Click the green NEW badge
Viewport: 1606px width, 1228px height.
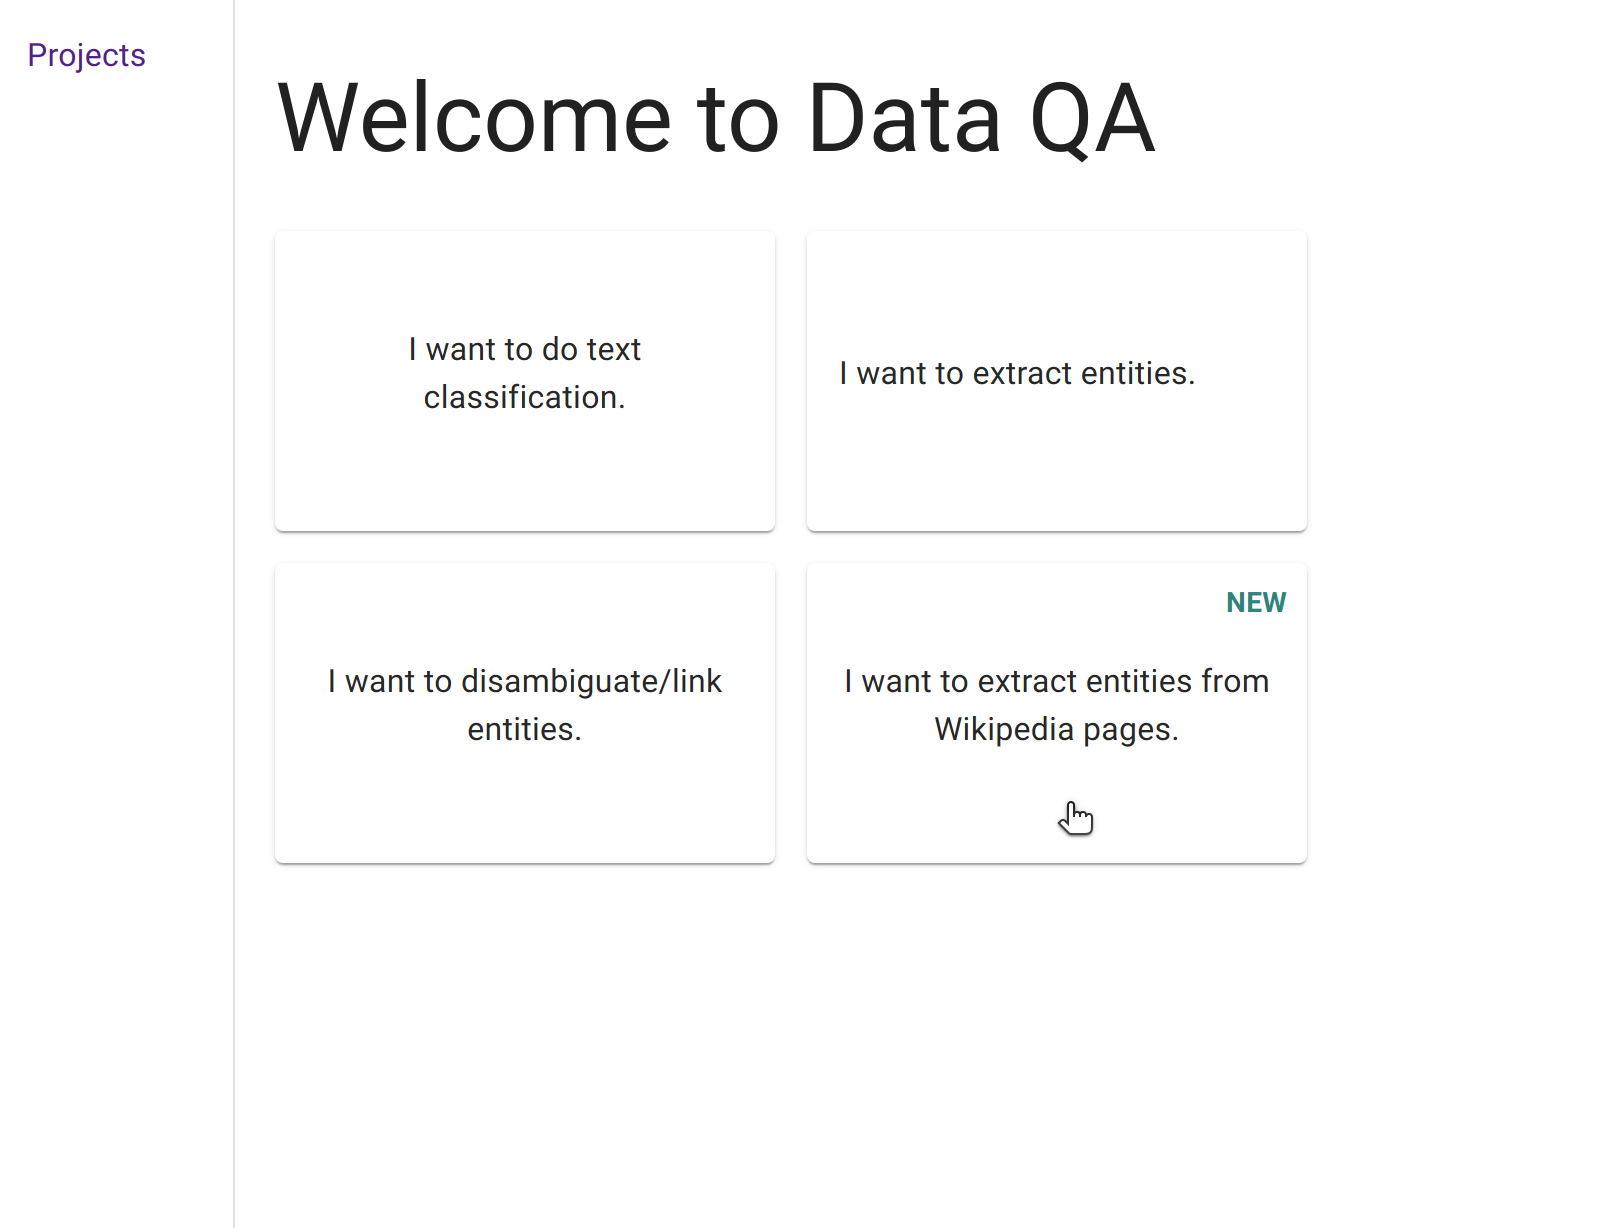(x=1255, y=602)
